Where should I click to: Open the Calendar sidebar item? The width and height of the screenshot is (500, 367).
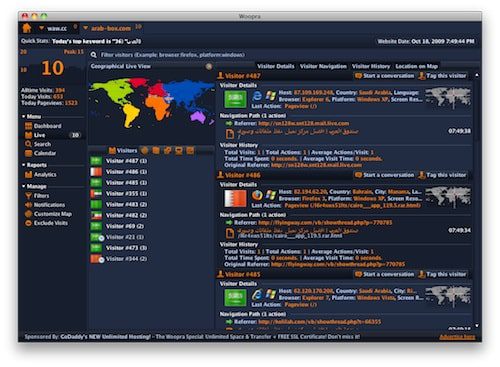[x=40, y=153]
